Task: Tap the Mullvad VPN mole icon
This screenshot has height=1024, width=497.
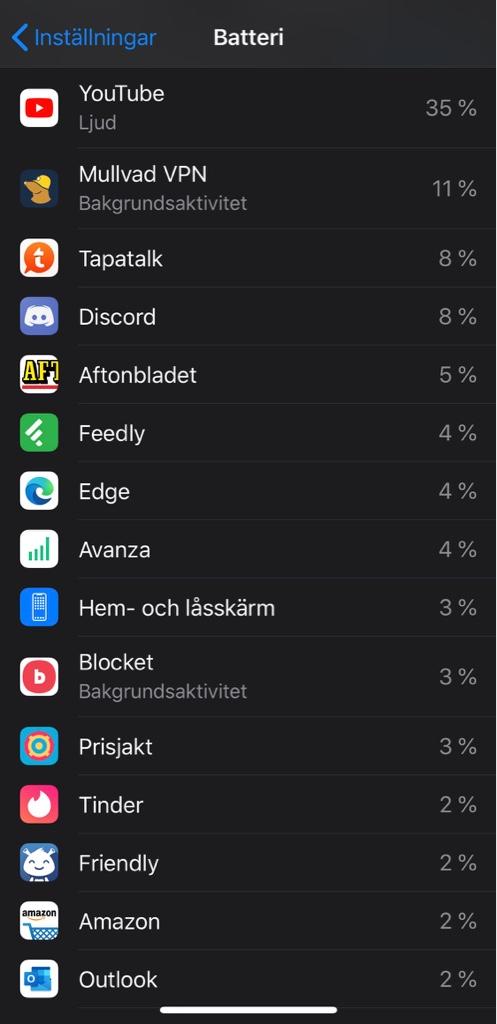Action: coord(39,189)
